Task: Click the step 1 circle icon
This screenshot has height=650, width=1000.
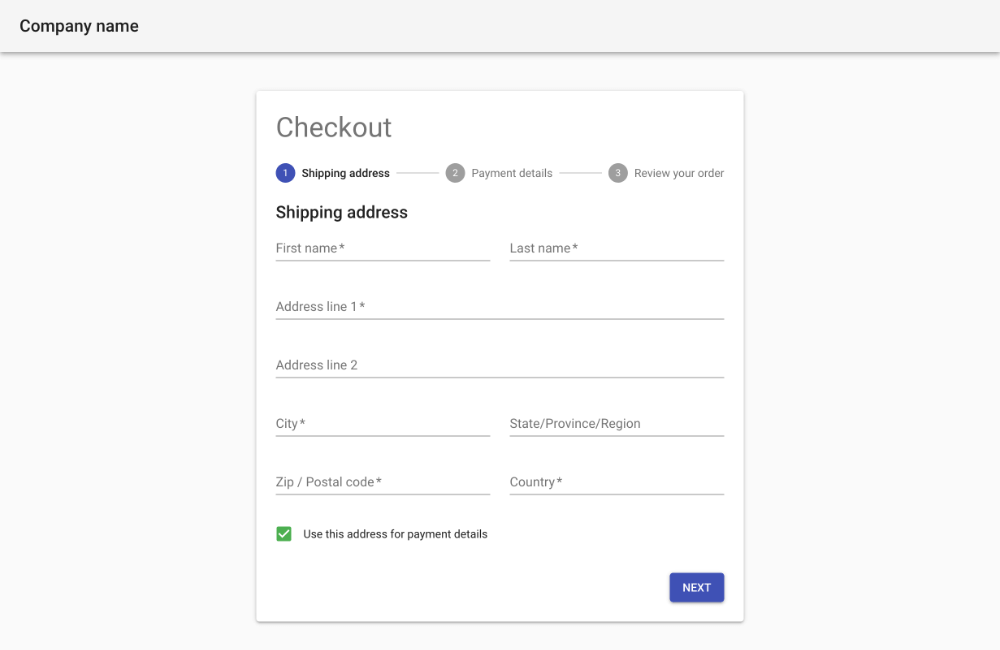Action: [286, 173]
